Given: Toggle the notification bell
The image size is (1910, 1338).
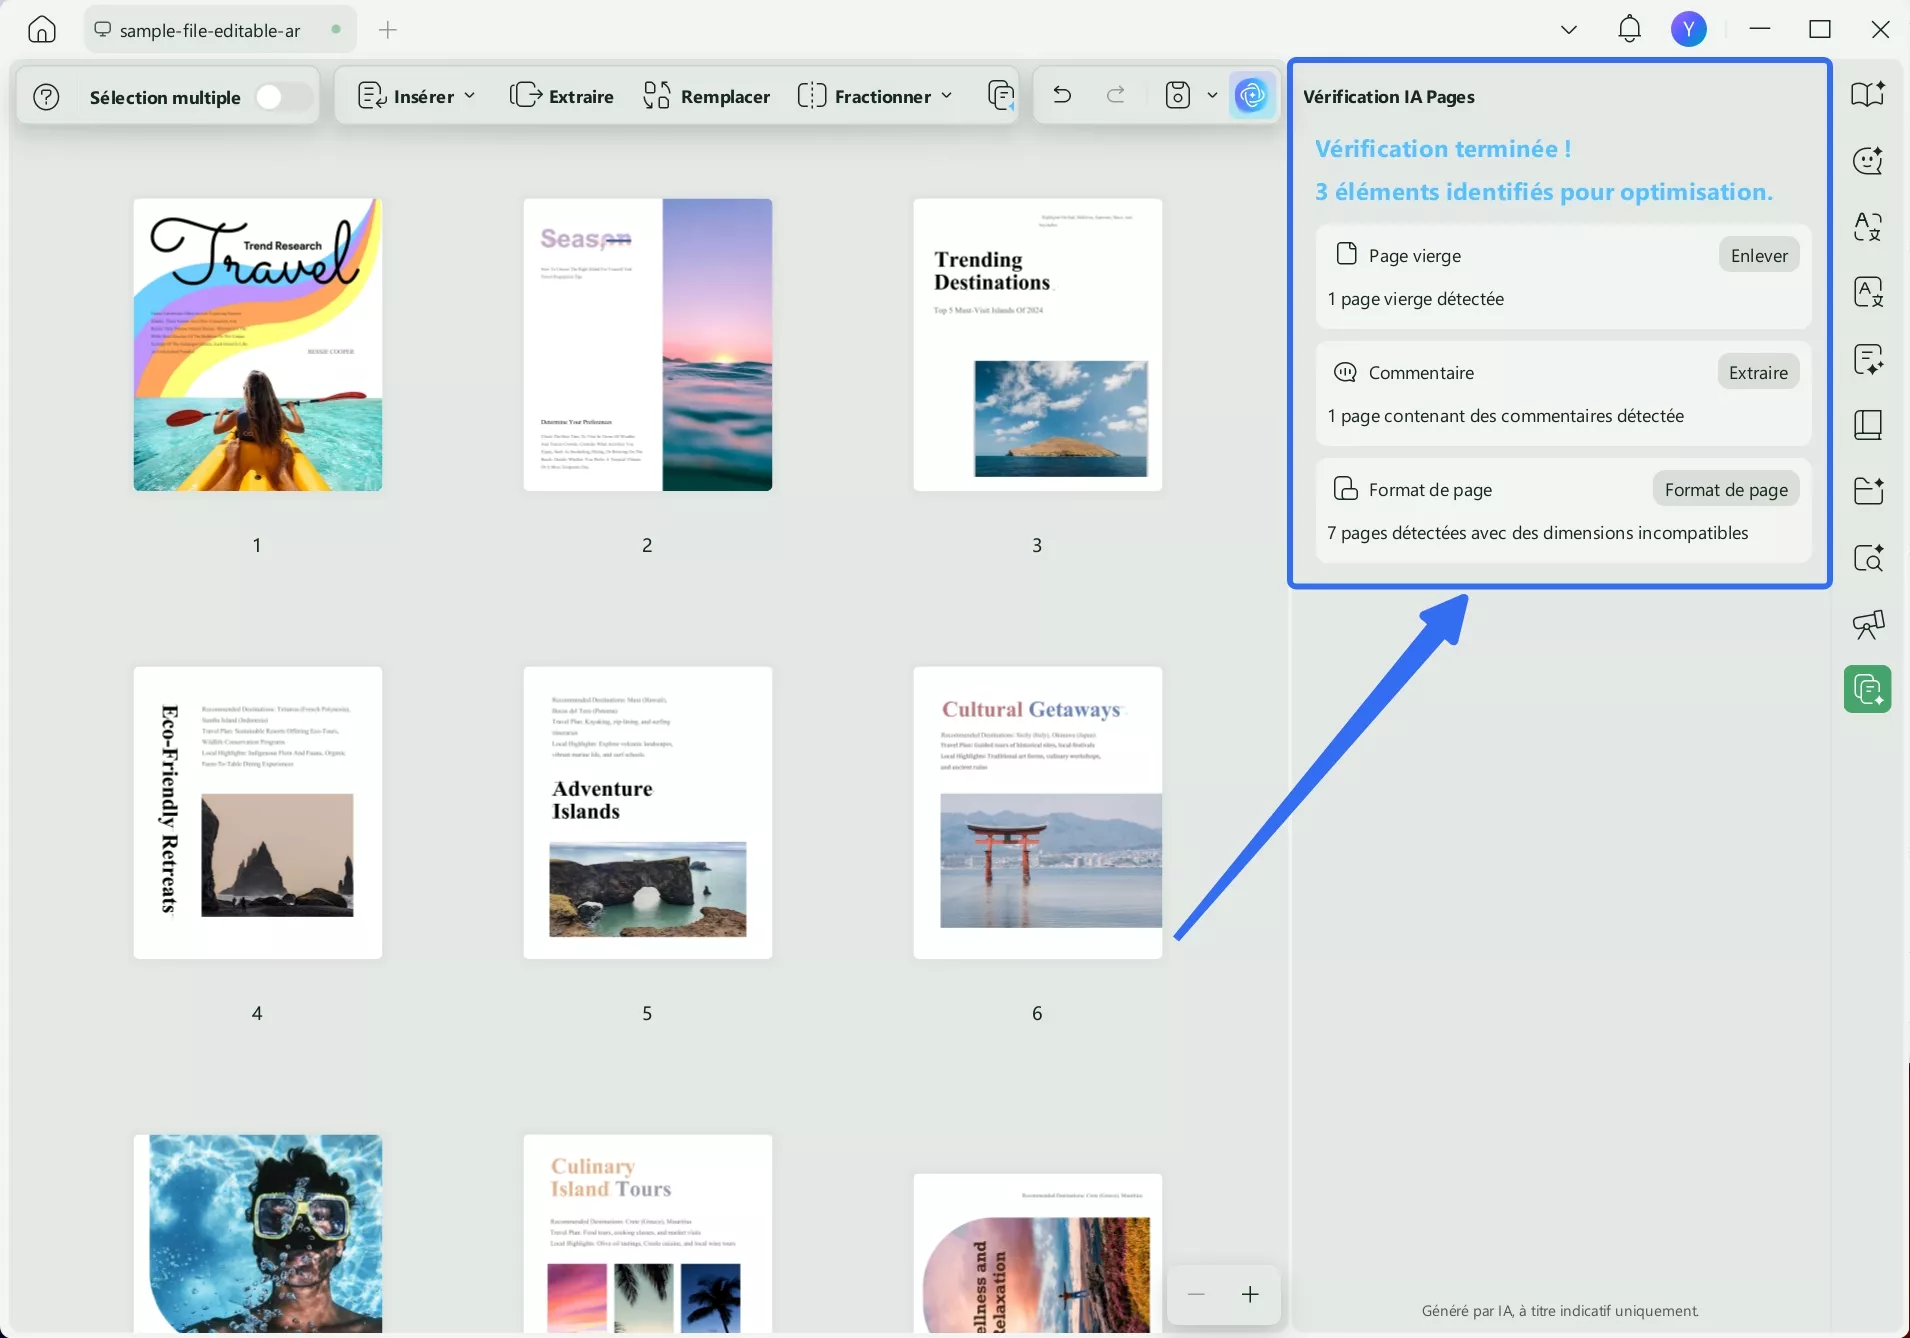Looking at the screenshot, I should coord(1629,29).
